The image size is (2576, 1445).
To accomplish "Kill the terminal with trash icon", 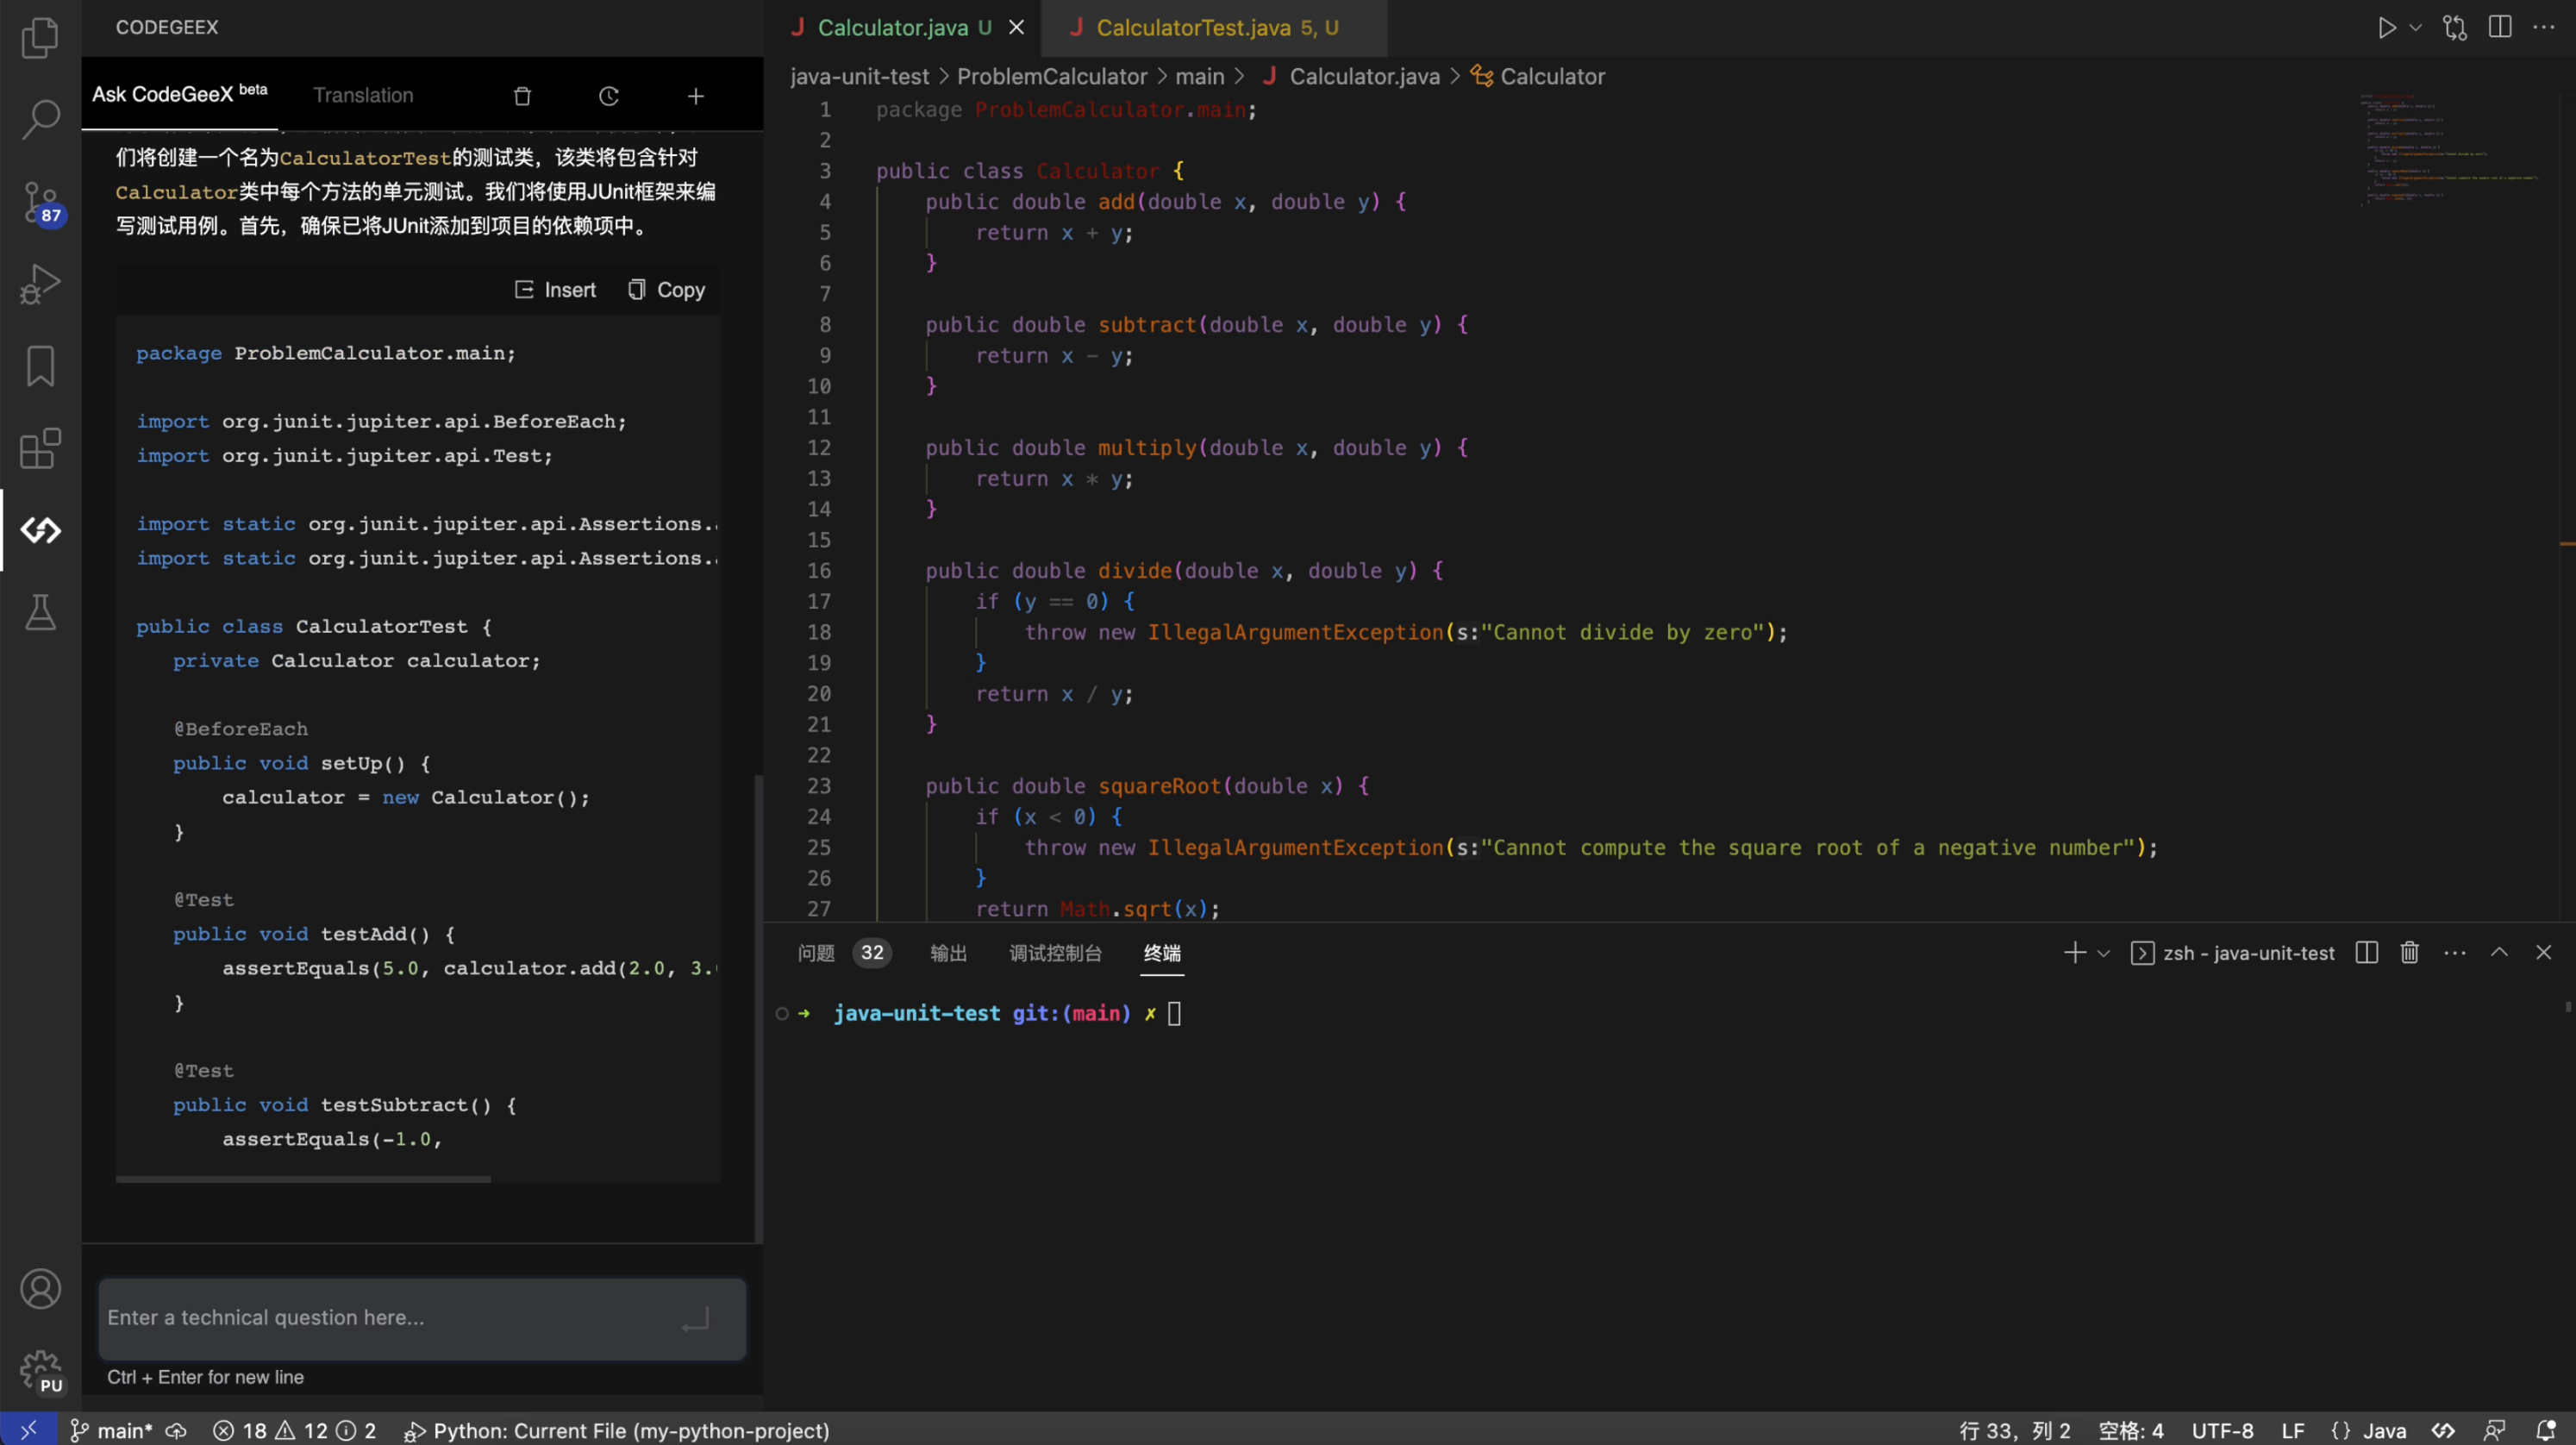I will (2410, 953).
